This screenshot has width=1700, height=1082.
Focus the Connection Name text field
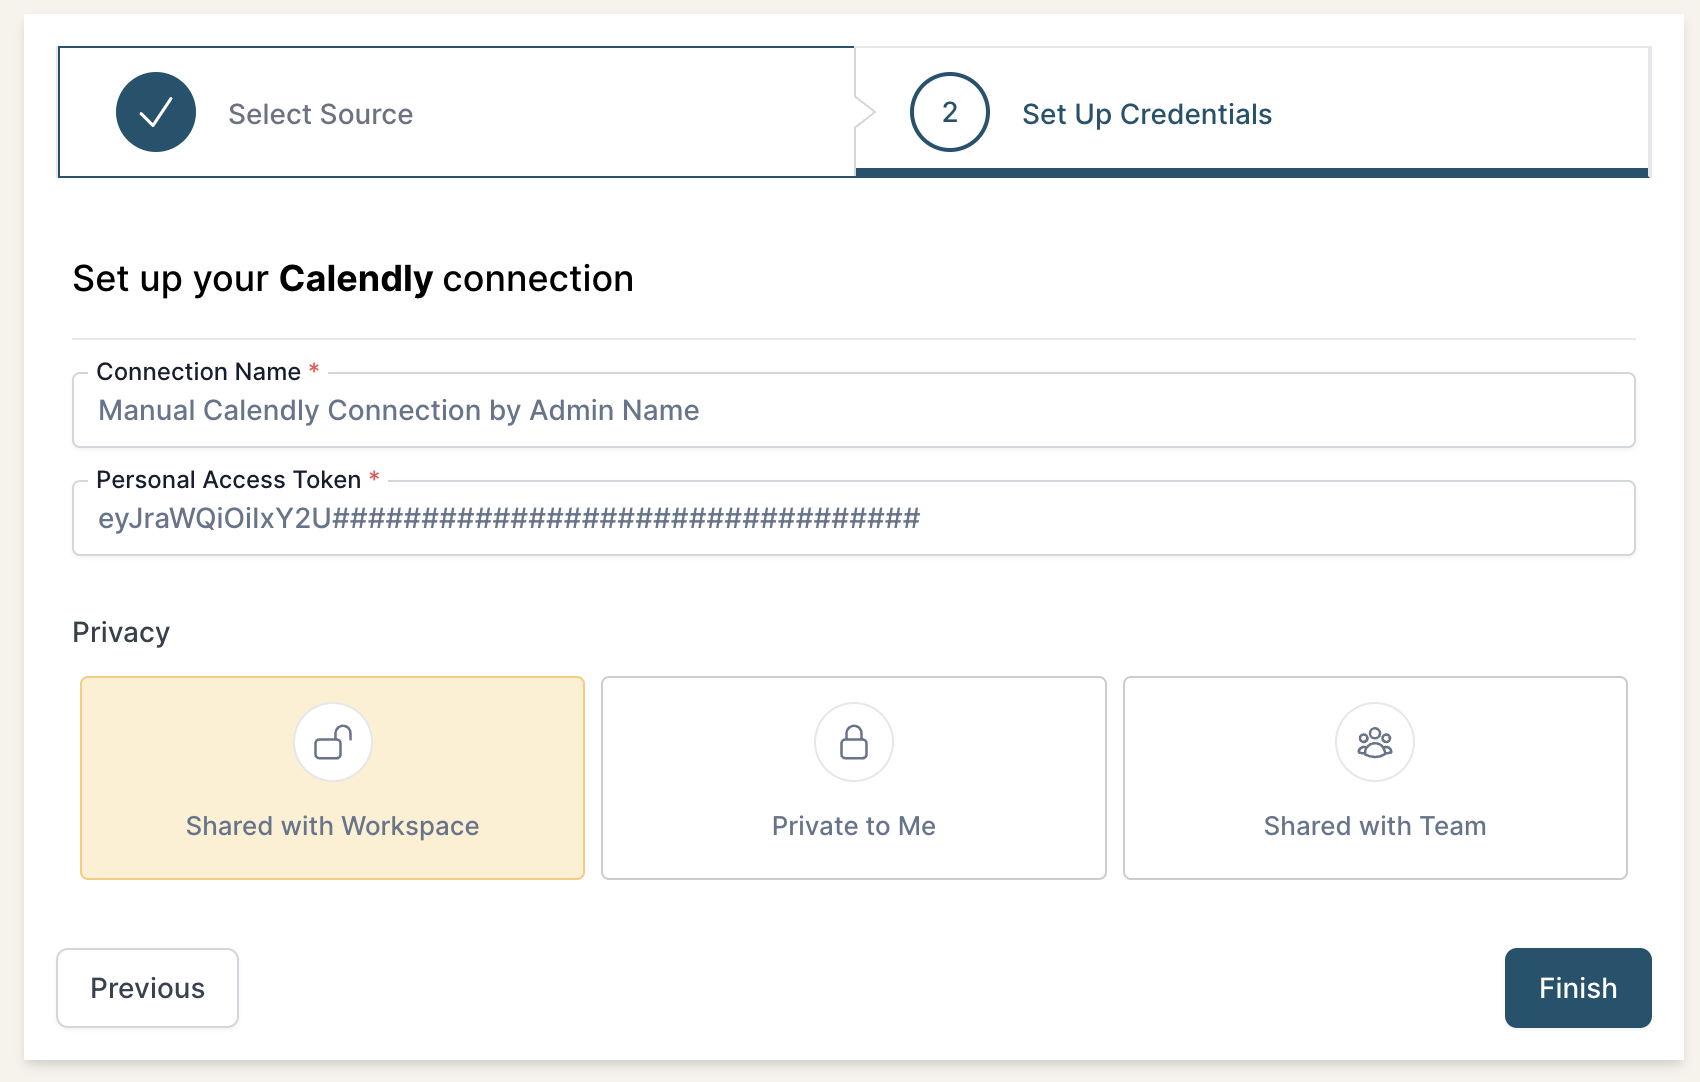(x=853, y=411)
